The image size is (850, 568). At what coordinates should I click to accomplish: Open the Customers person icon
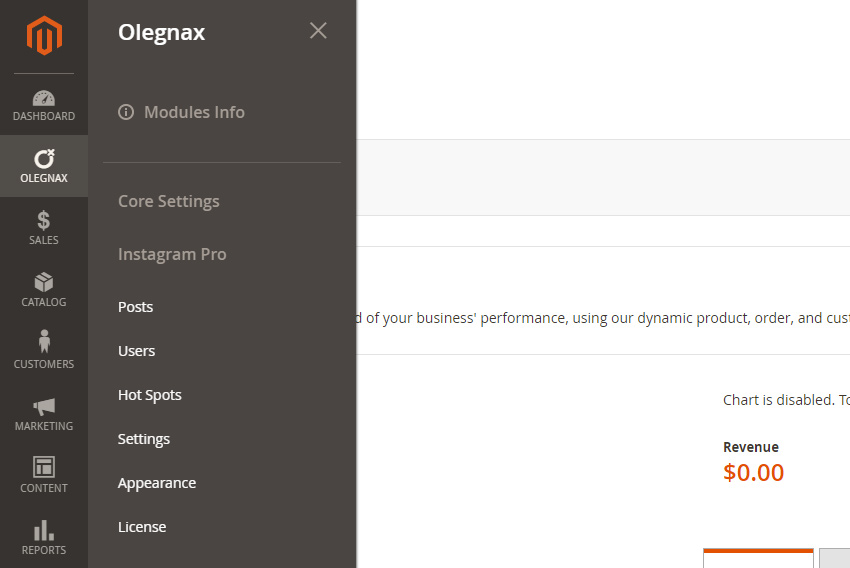click(x=44, y=341)
